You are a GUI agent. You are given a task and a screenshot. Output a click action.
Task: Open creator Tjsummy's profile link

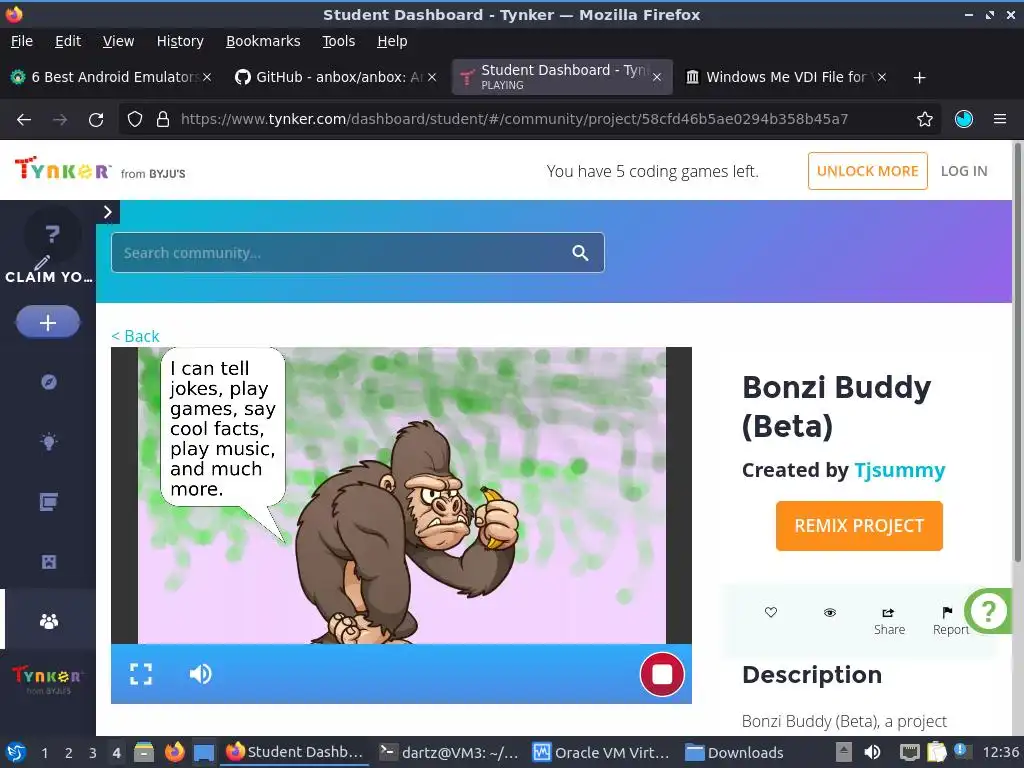coord(899,470)
